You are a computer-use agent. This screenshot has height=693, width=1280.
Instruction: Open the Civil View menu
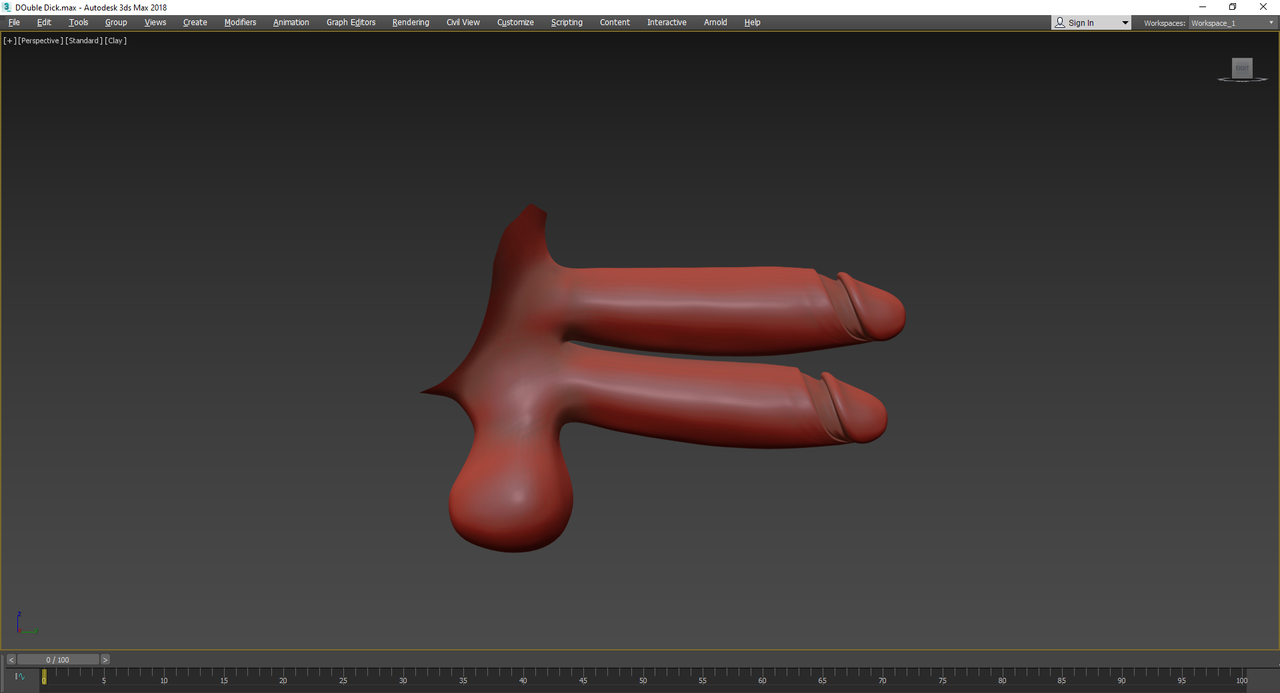tap(463, 22)
